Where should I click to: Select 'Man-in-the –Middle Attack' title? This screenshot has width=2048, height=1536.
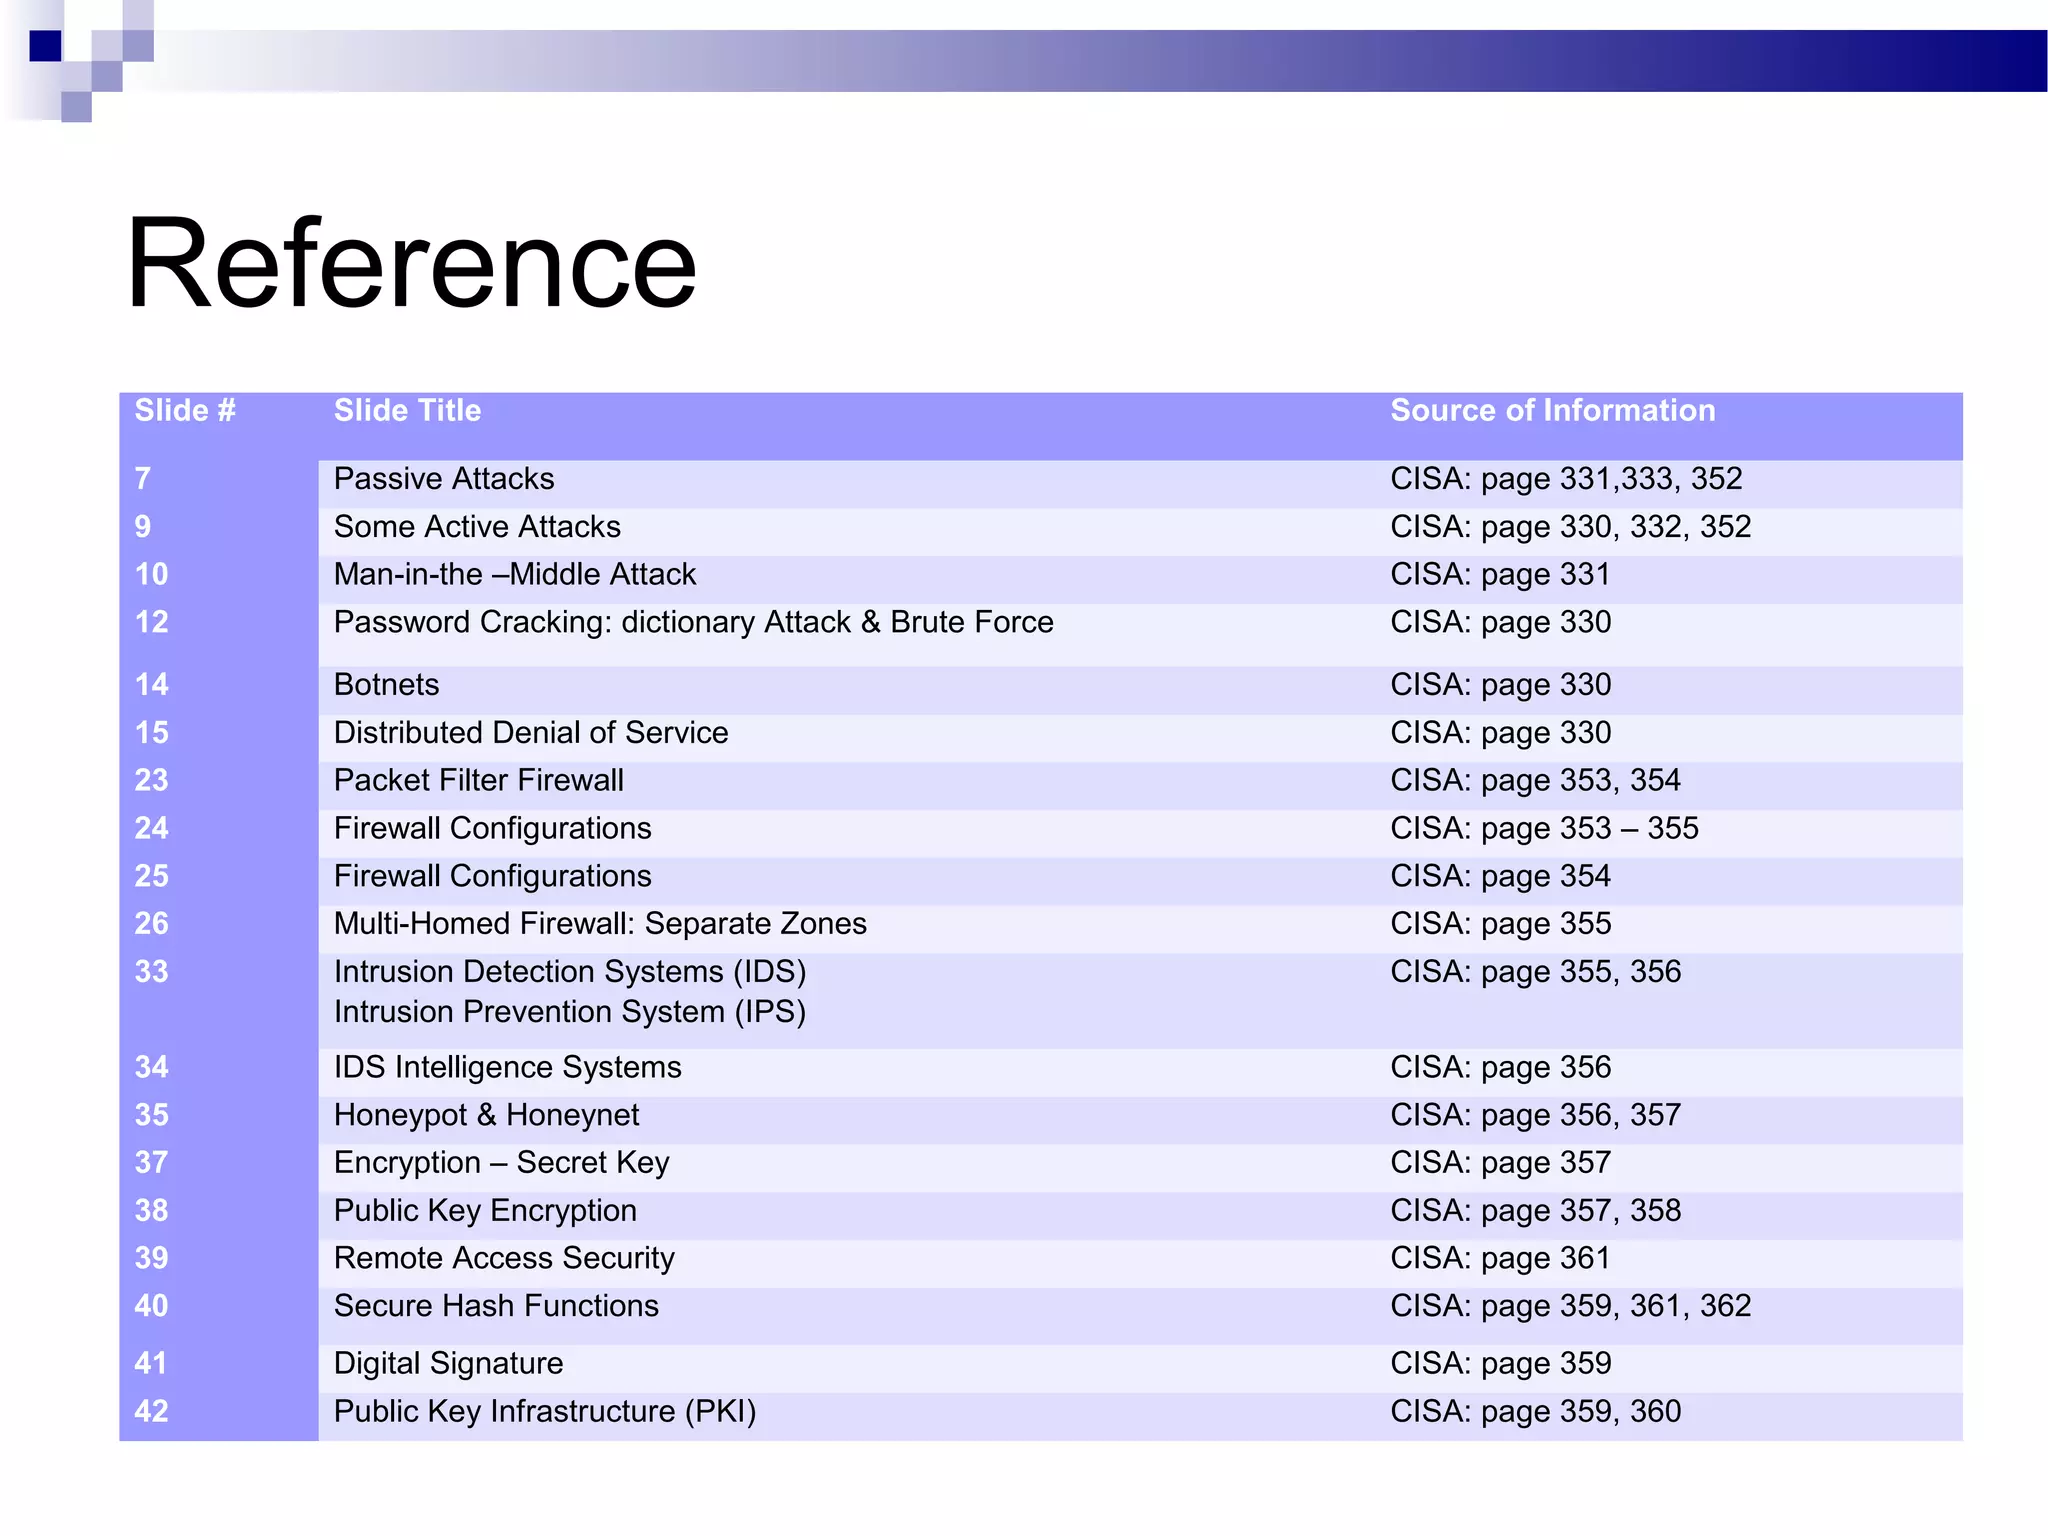515,575
